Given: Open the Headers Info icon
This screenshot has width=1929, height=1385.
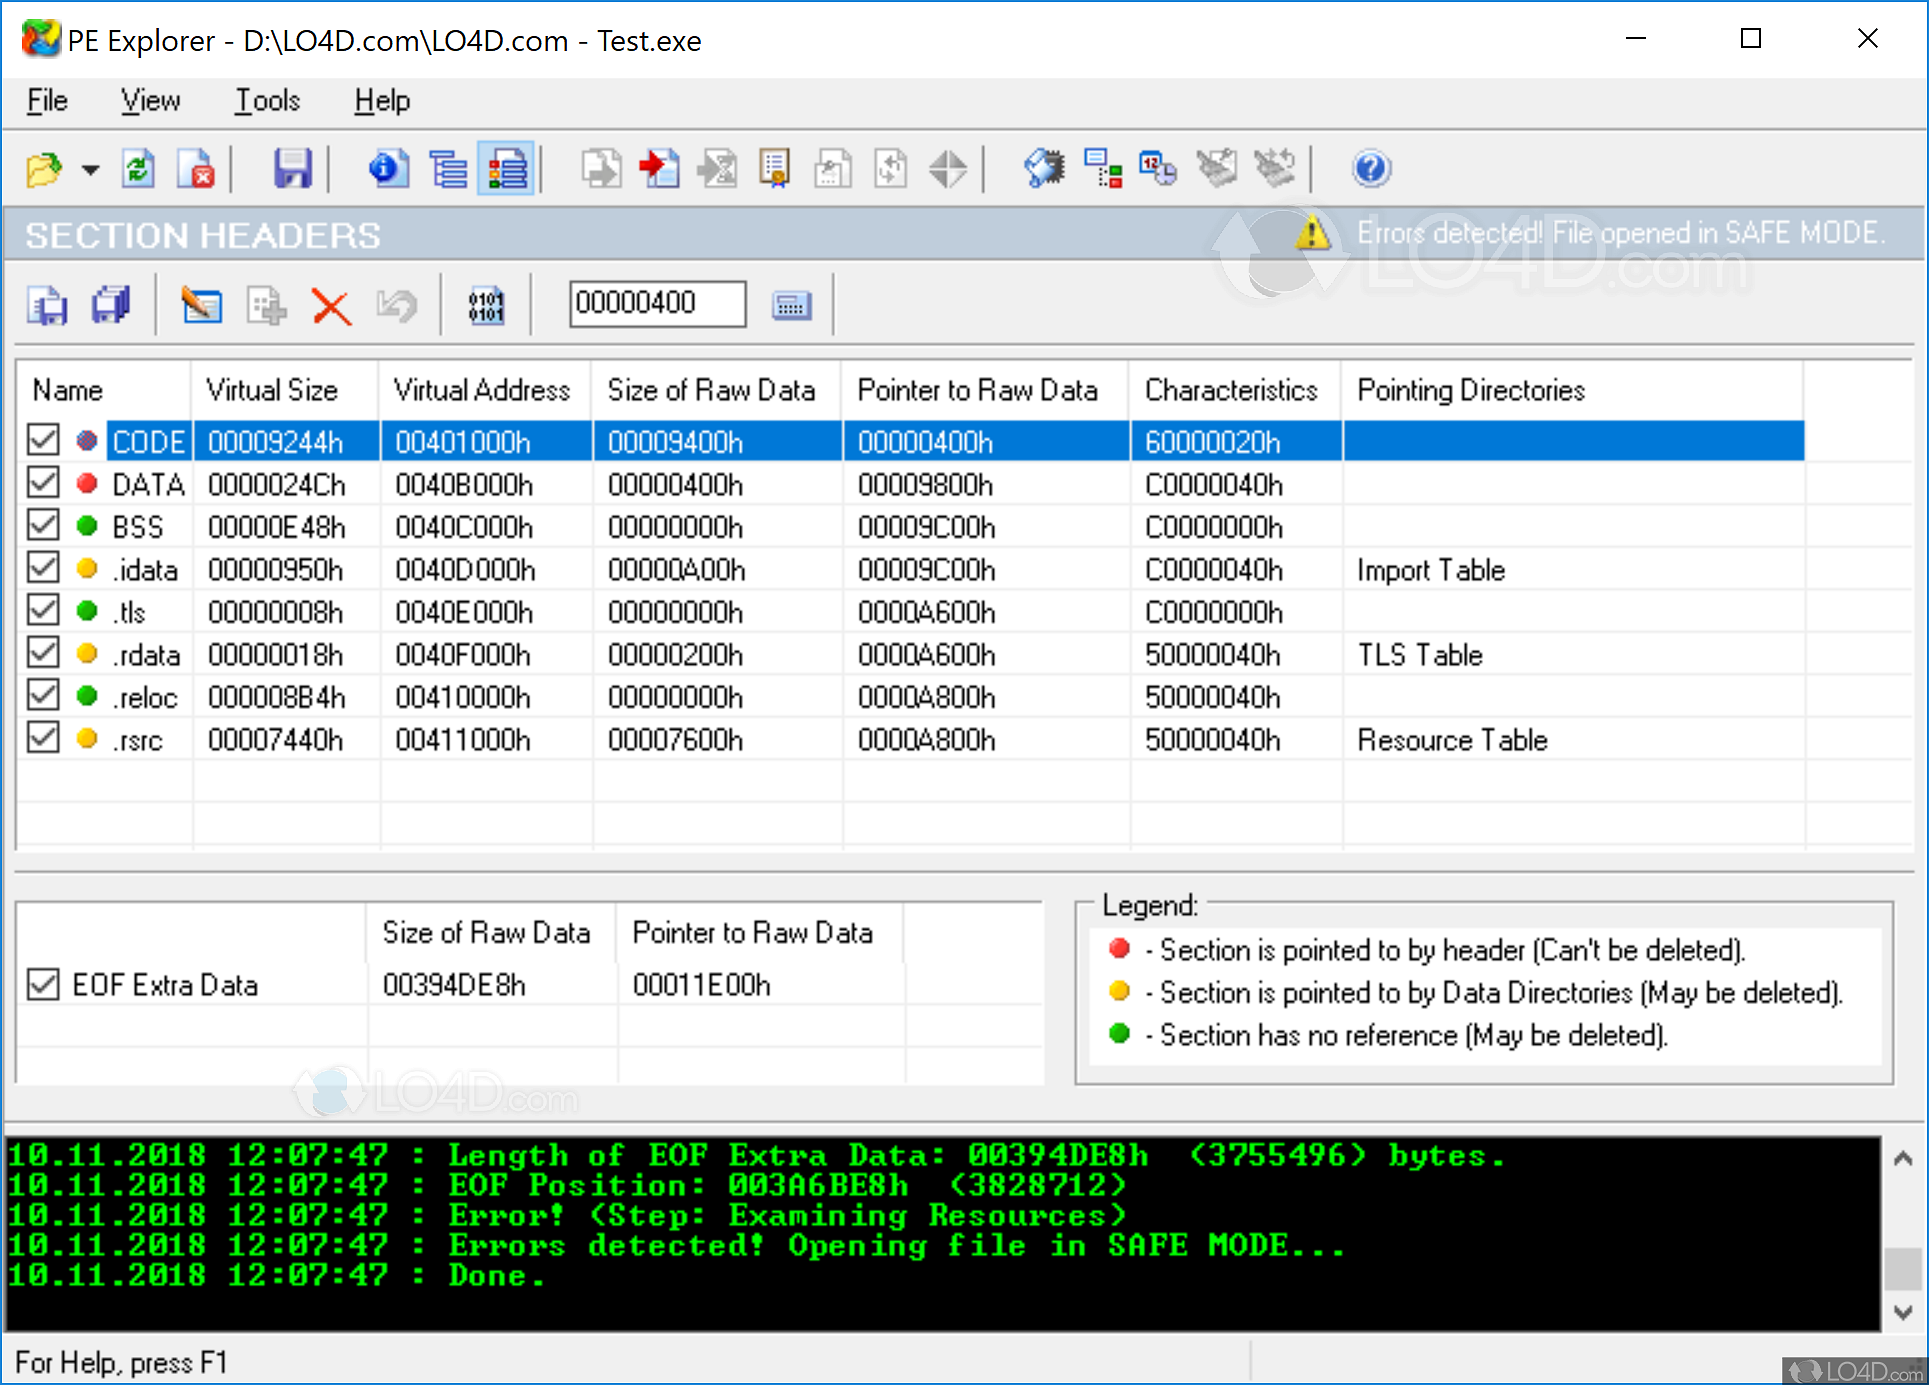Looking at the screenshot, I should [x=388, y=169].
